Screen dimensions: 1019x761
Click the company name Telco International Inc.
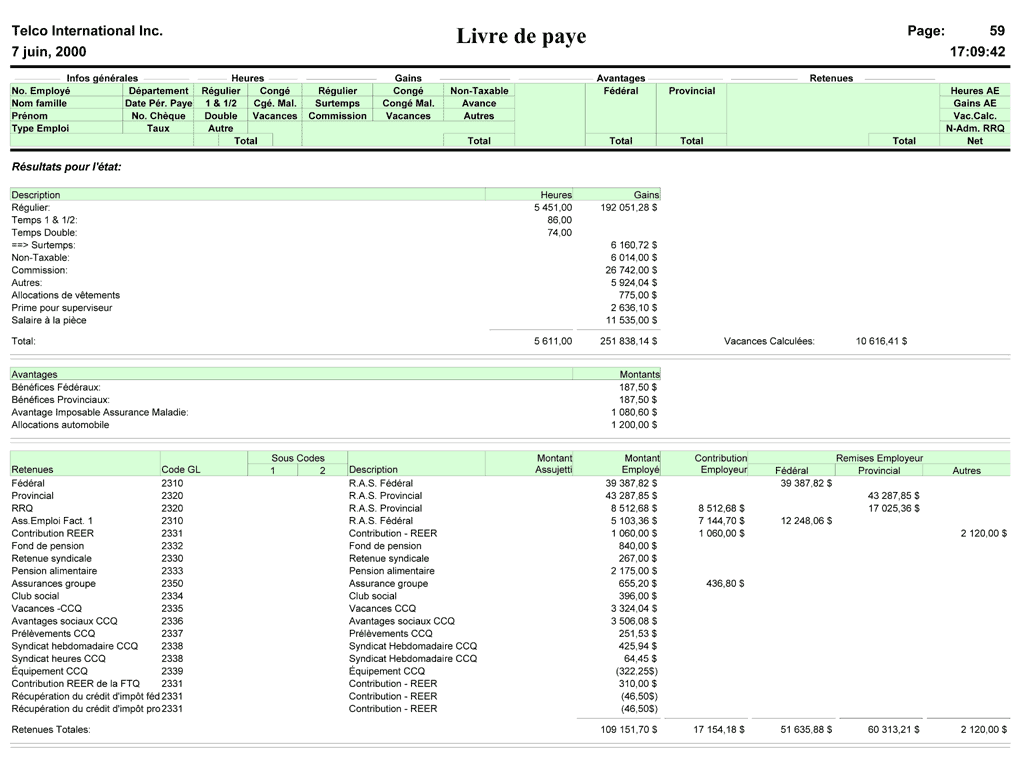point(86,31)
